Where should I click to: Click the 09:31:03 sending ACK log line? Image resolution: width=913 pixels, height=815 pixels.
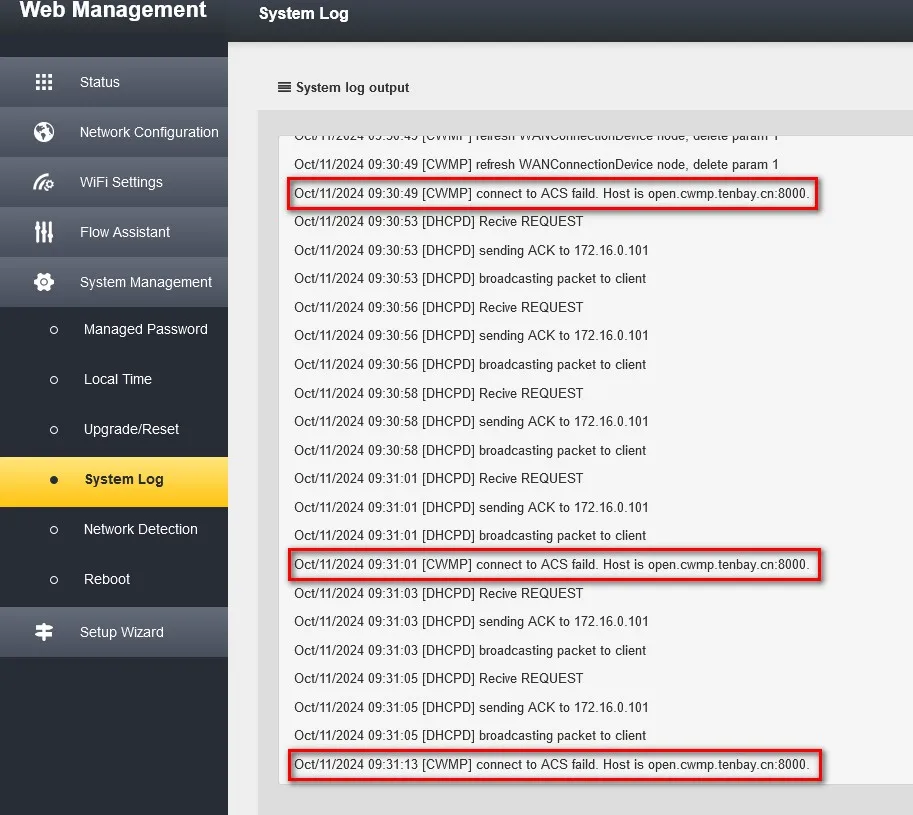click(471, 622)
